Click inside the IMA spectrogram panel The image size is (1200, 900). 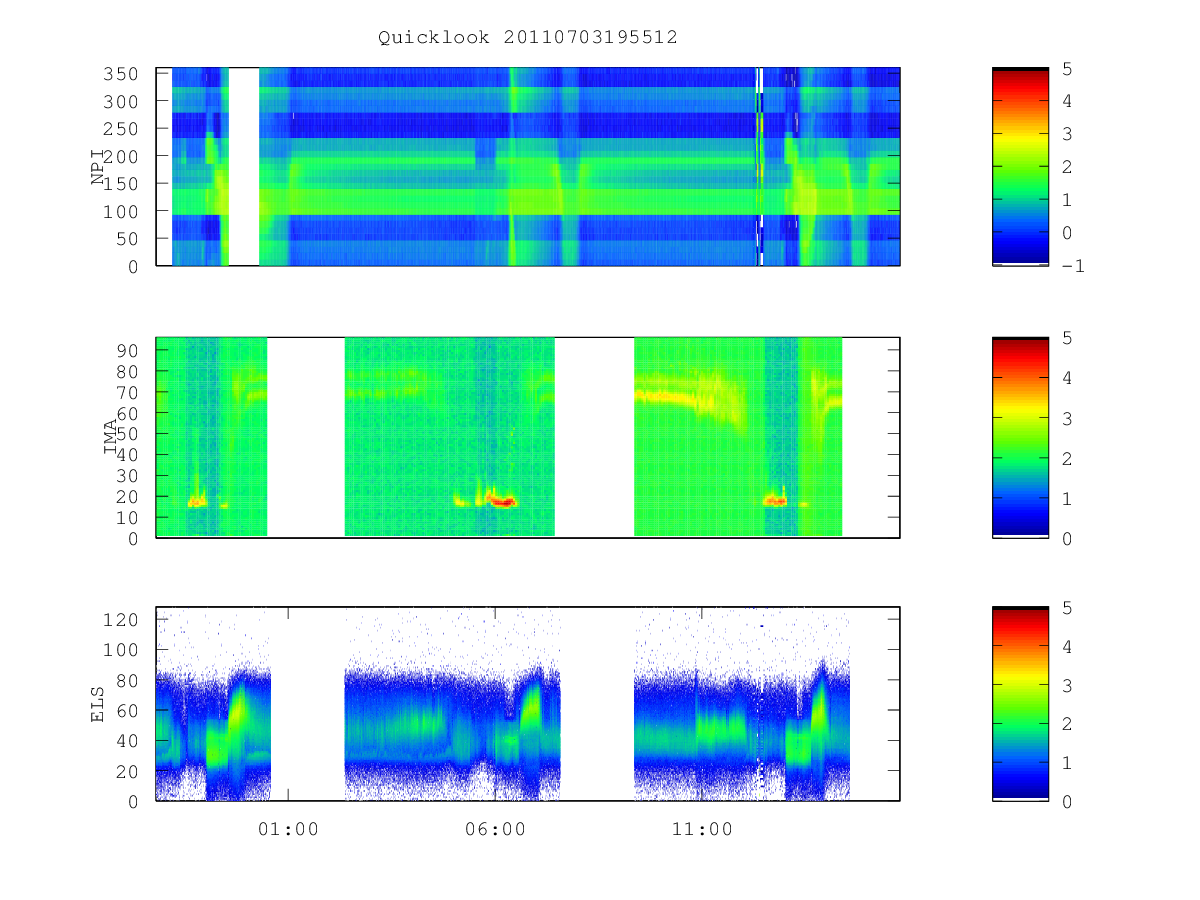(x=528, y=437)
